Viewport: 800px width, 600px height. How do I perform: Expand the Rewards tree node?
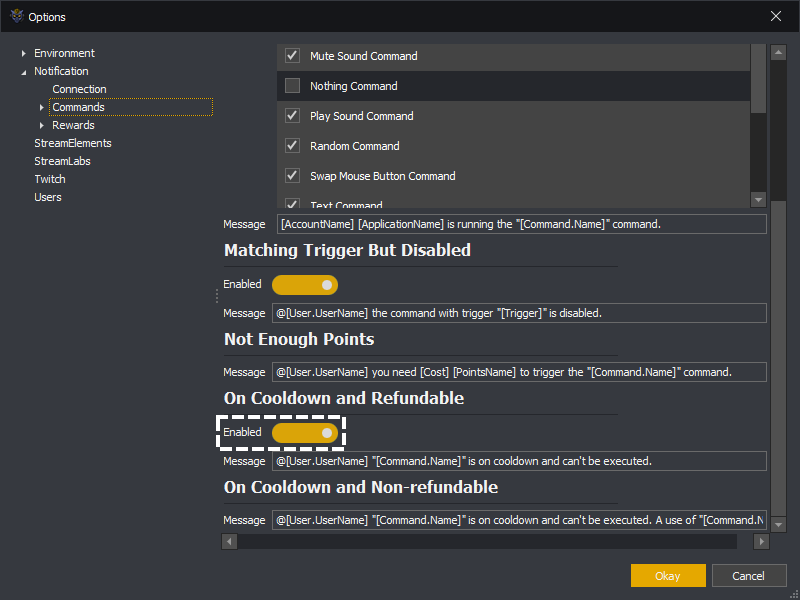point(42,125)
